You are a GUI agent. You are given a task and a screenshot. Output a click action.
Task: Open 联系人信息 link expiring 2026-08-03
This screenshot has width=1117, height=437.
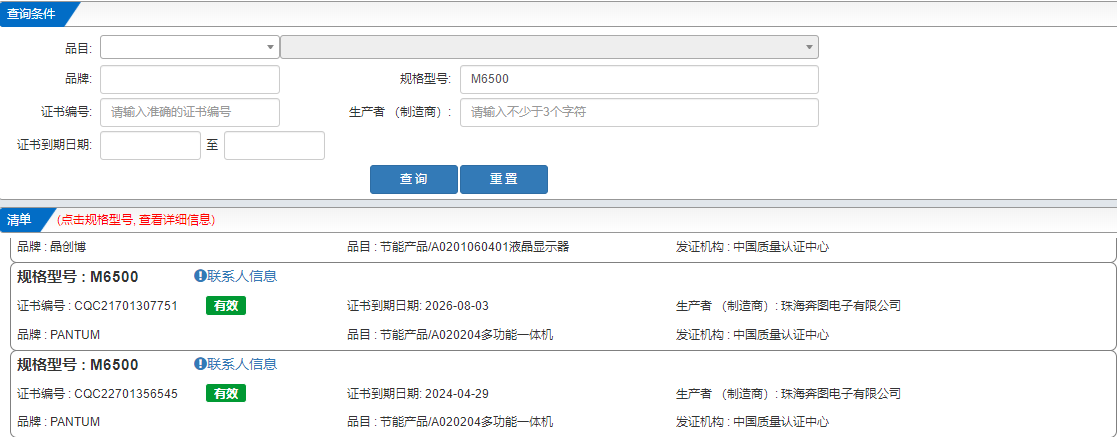click(x=242, y=276)
